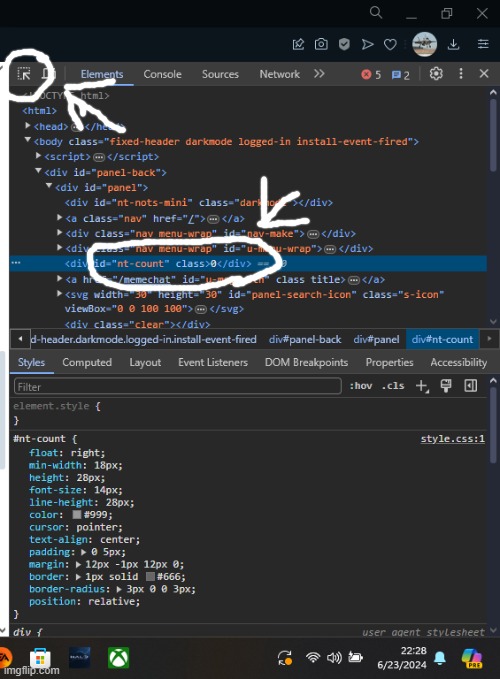The width and height of the screenshot is (500, 679).
Task: Click the 5 errors indicator
Action: tap(371, 75)
